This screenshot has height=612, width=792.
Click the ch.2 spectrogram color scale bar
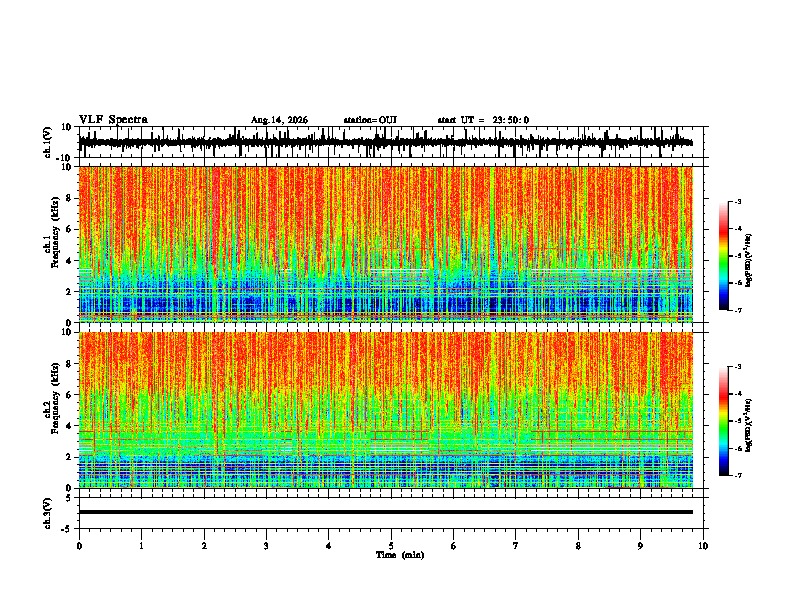[x=724, y=421]
